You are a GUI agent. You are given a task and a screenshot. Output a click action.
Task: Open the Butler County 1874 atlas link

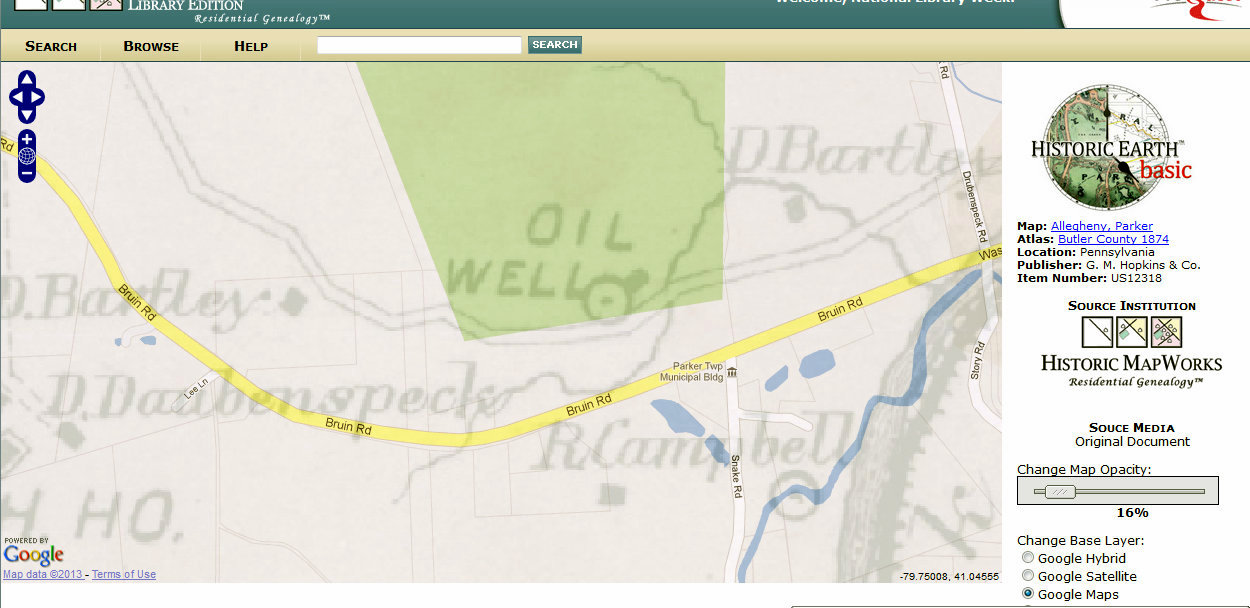click(1113, 239)
